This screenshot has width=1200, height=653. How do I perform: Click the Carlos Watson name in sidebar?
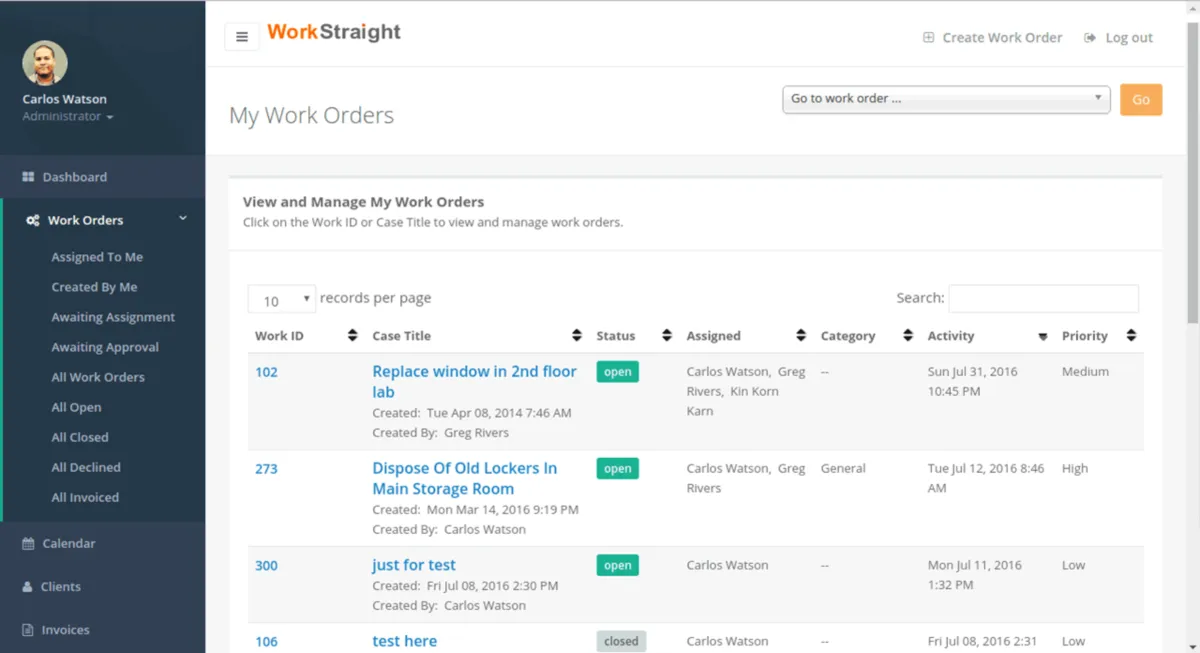[x=64, y=99]
